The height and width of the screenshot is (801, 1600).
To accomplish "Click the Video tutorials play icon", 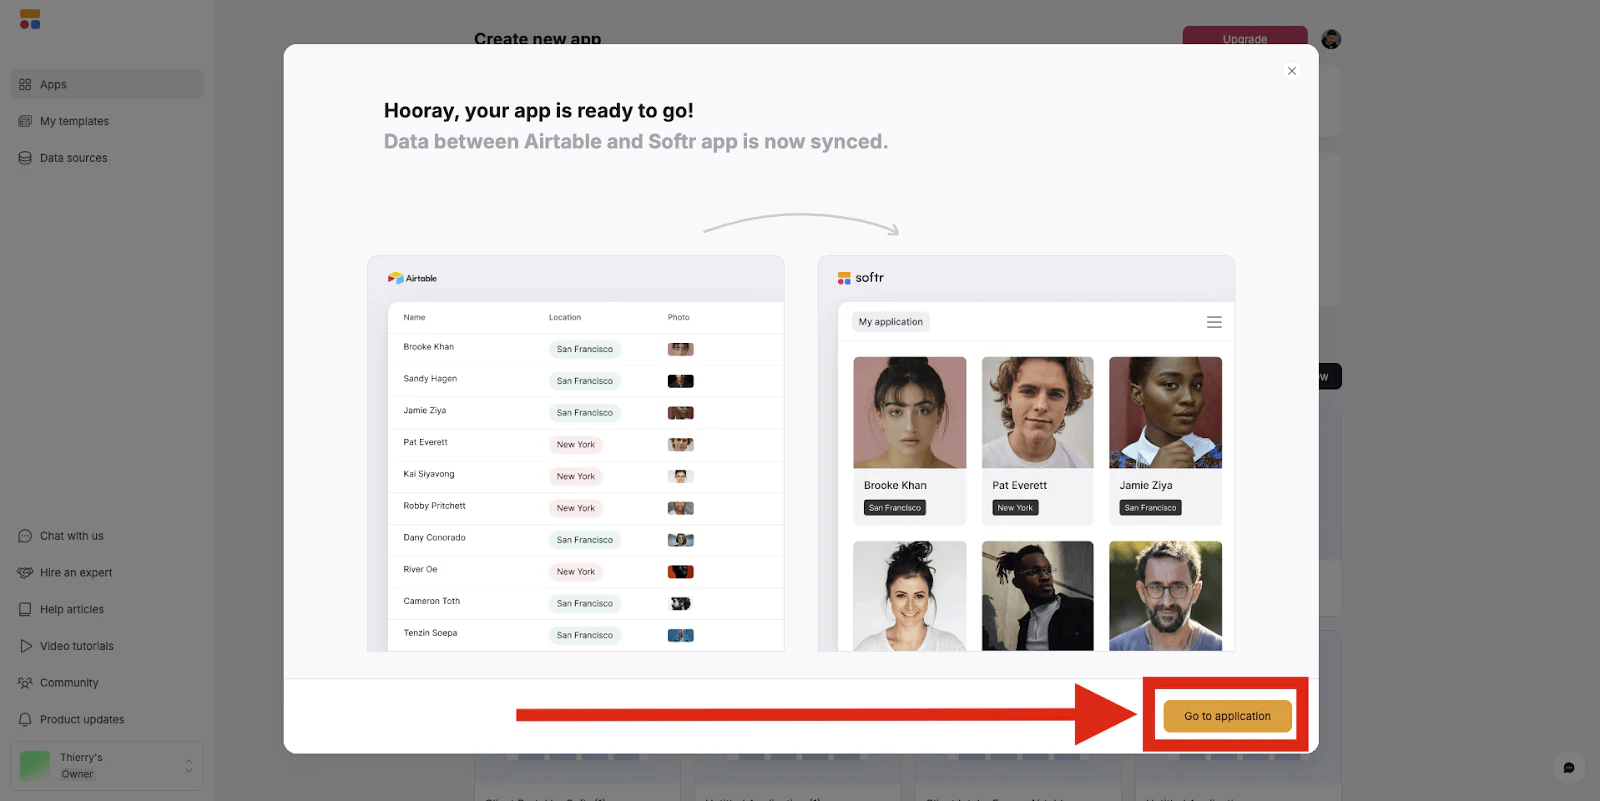I will (26, 646).
